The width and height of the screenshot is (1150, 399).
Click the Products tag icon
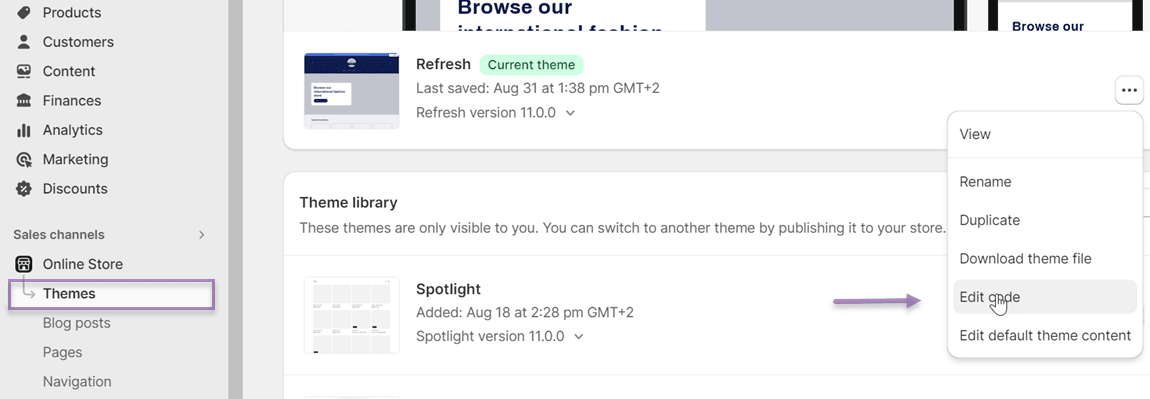pos(23,12)
